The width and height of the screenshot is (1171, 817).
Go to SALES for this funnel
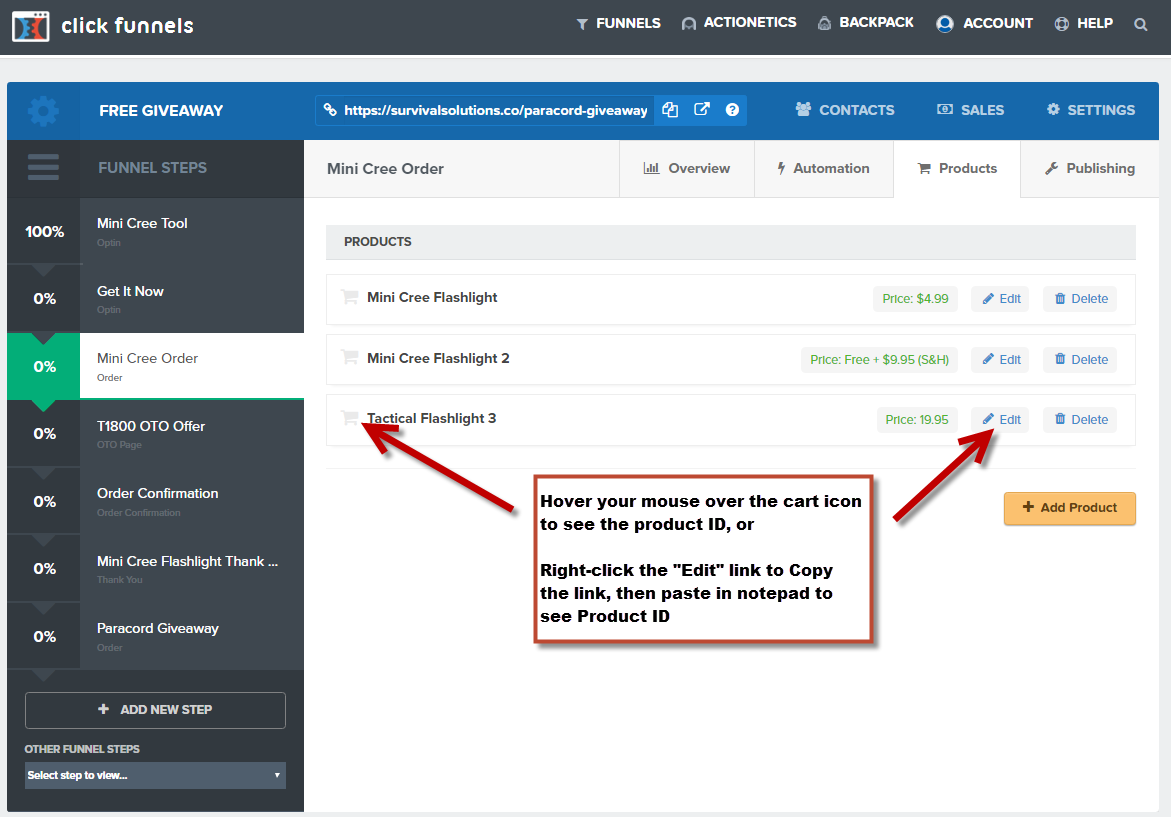point(970,110)
